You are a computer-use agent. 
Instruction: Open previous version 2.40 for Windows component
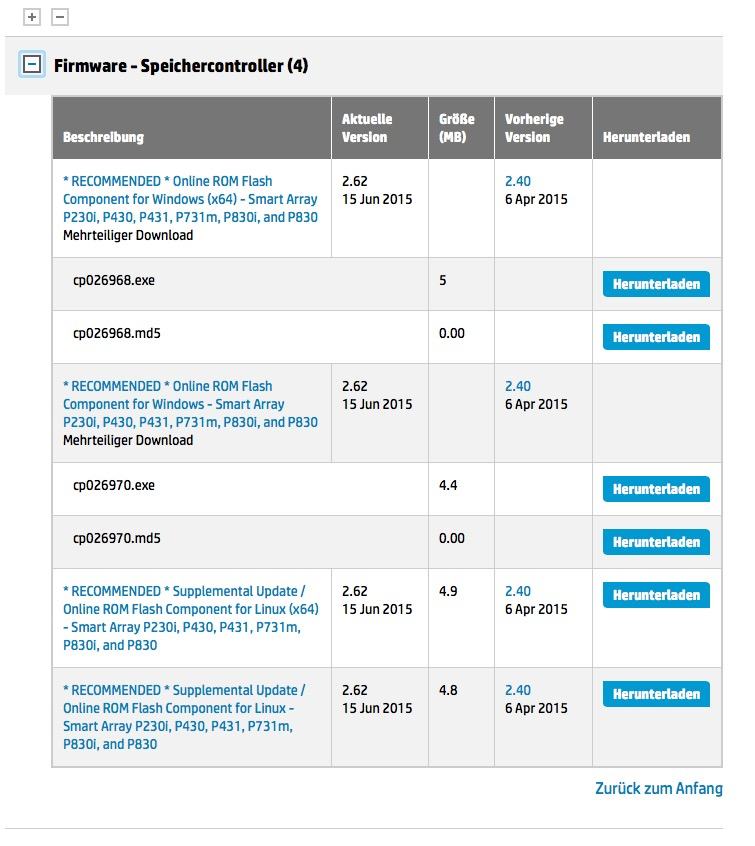pyautogui.click(x=518, y=386)
